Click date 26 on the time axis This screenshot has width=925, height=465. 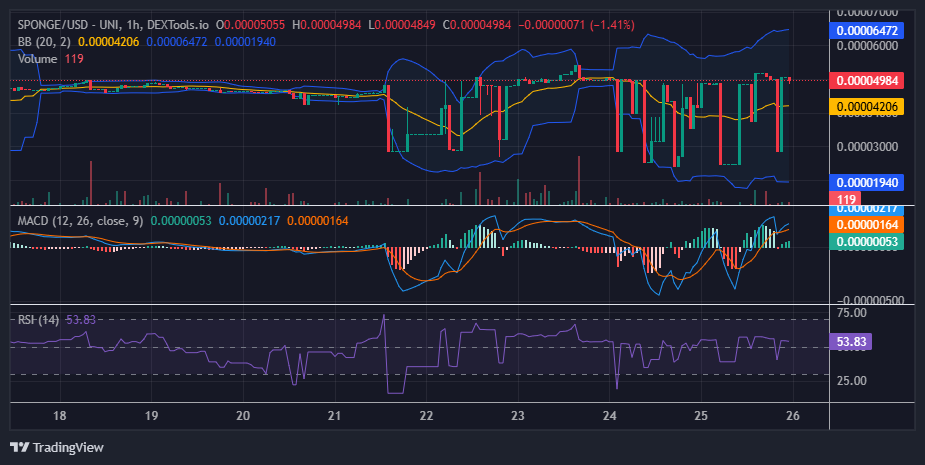click(793, 415)
